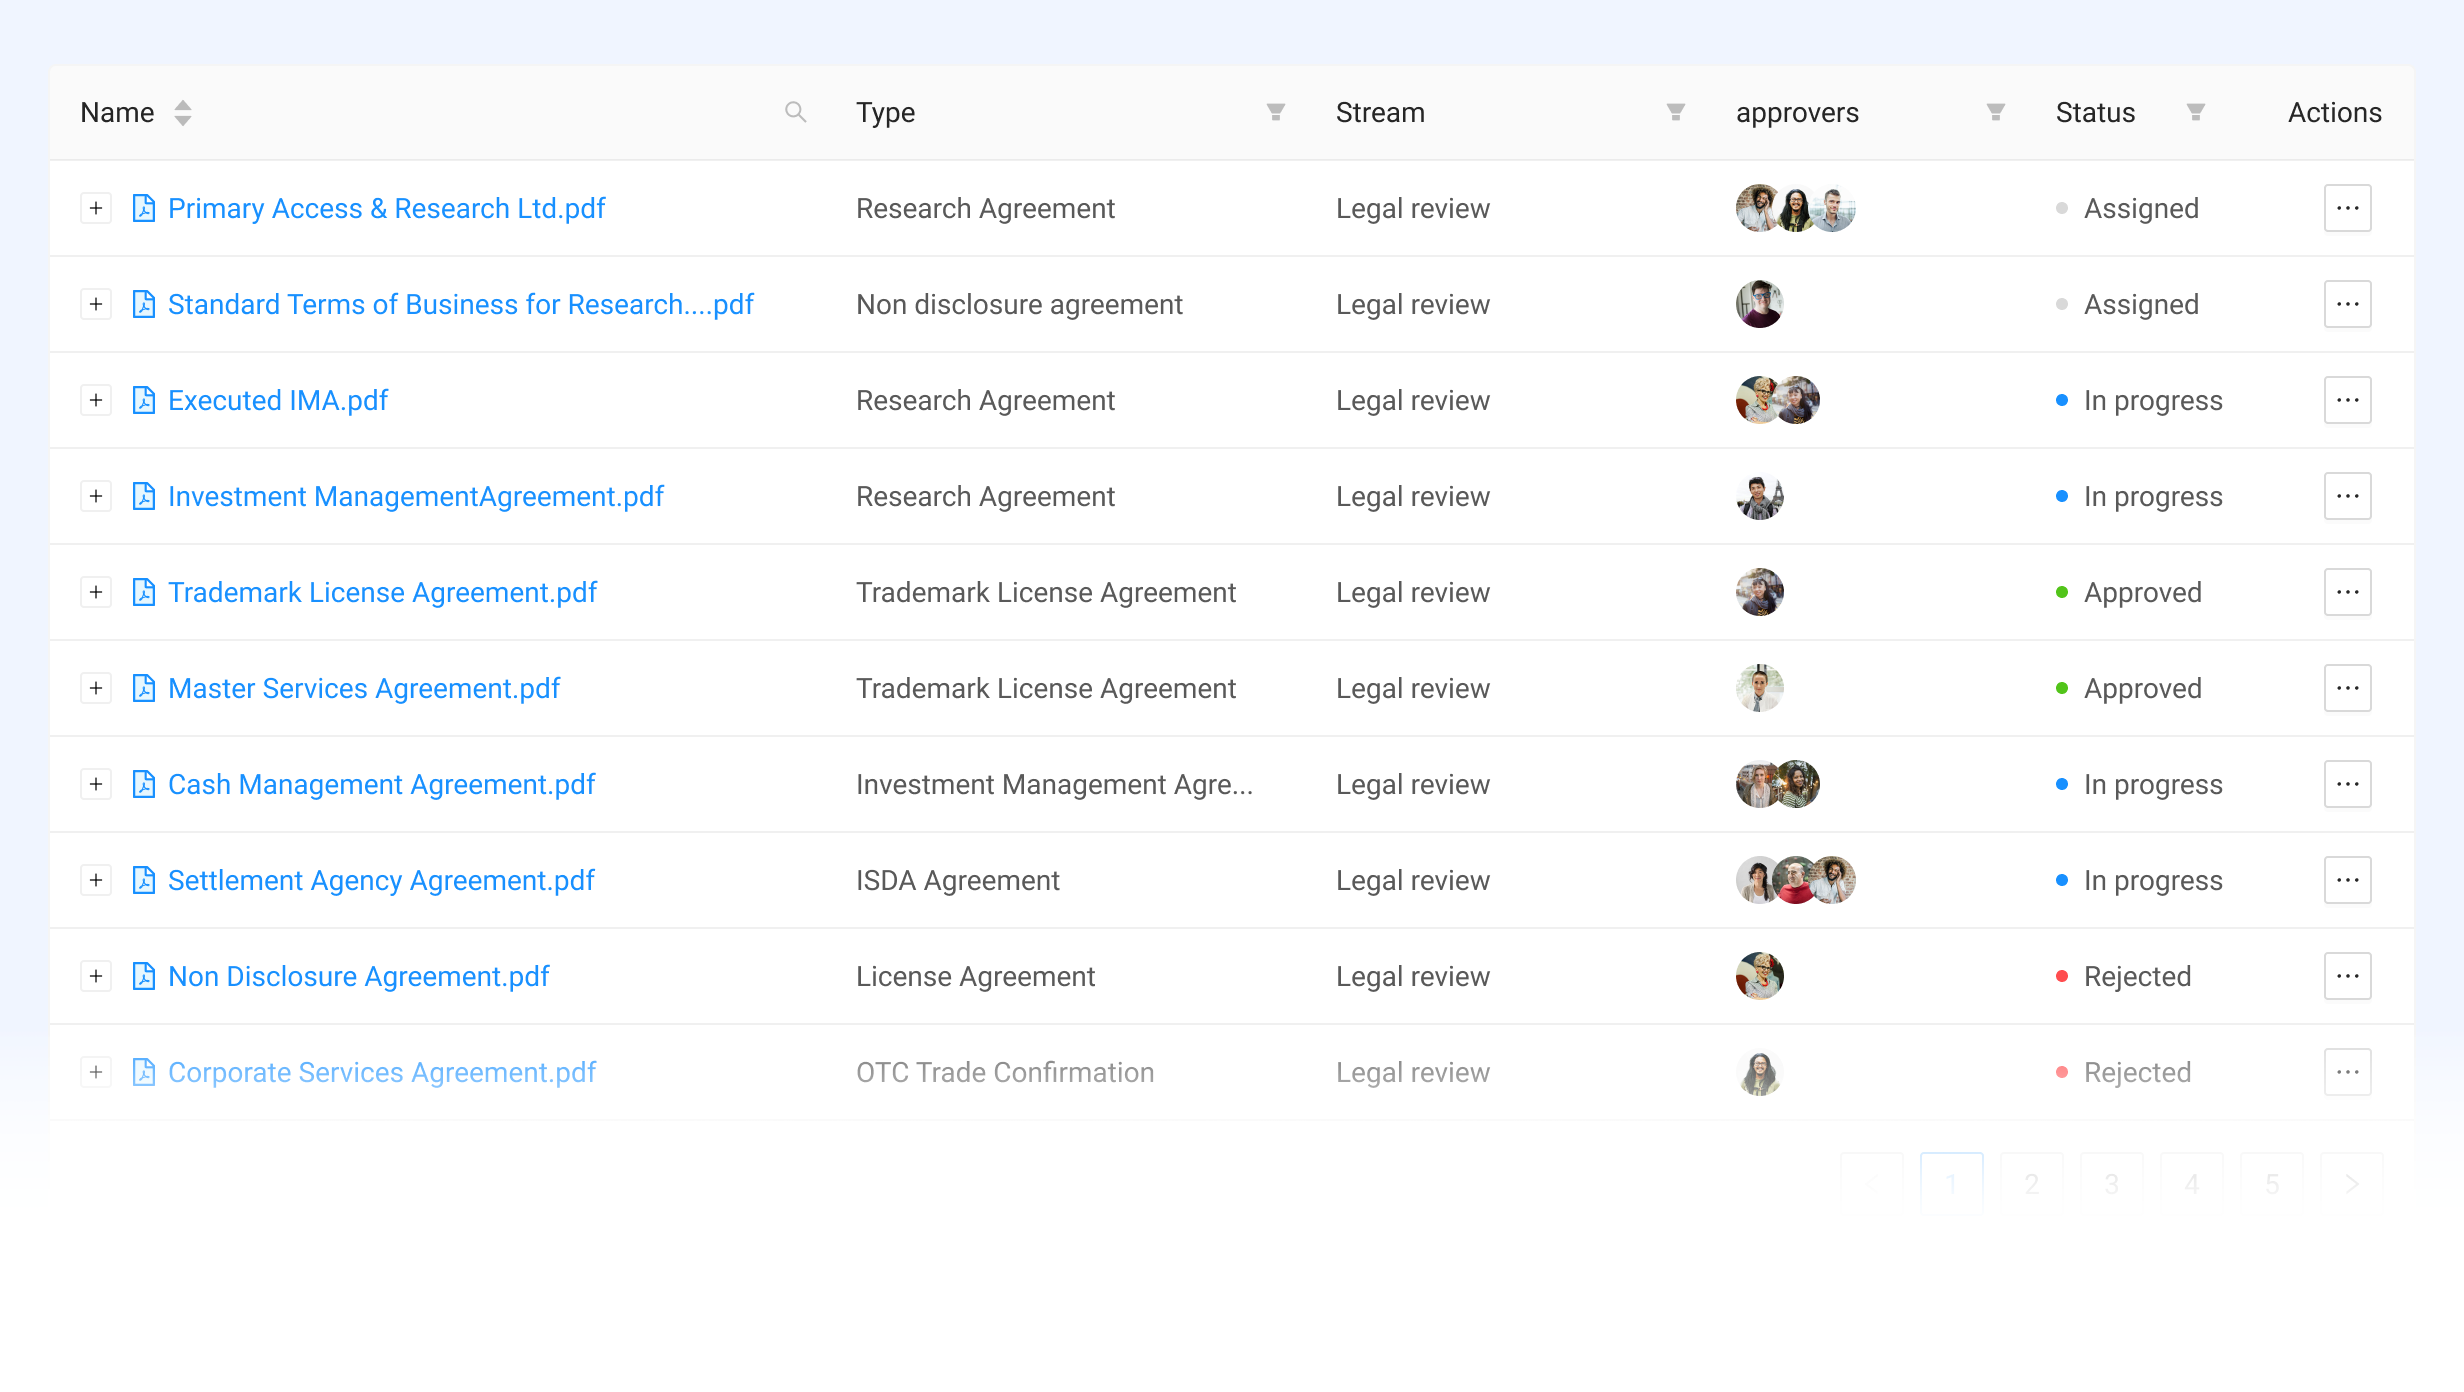The image size is (2464, 1392).
Task: Open the Stream column filter
Action: (x=1675, y=112)
